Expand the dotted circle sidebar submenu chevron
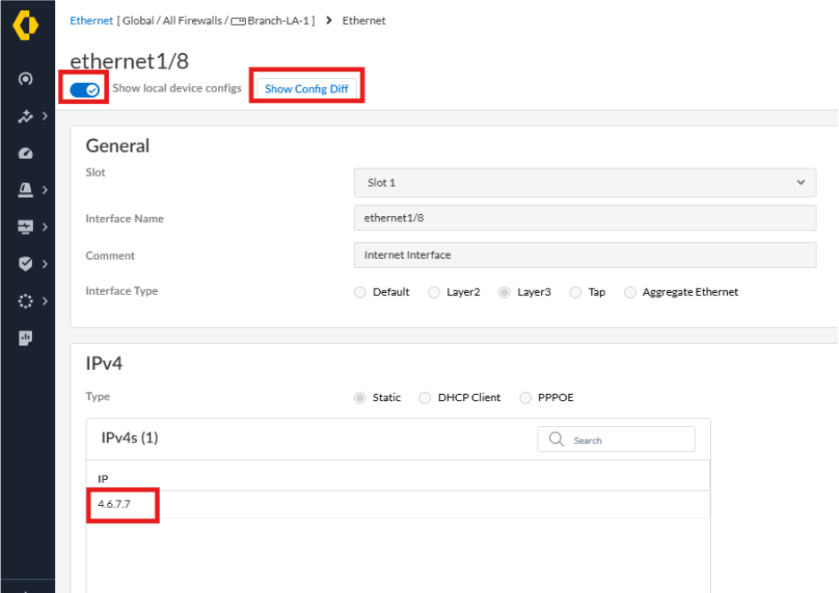The image size is (839, 593). [x=45, y=301]
